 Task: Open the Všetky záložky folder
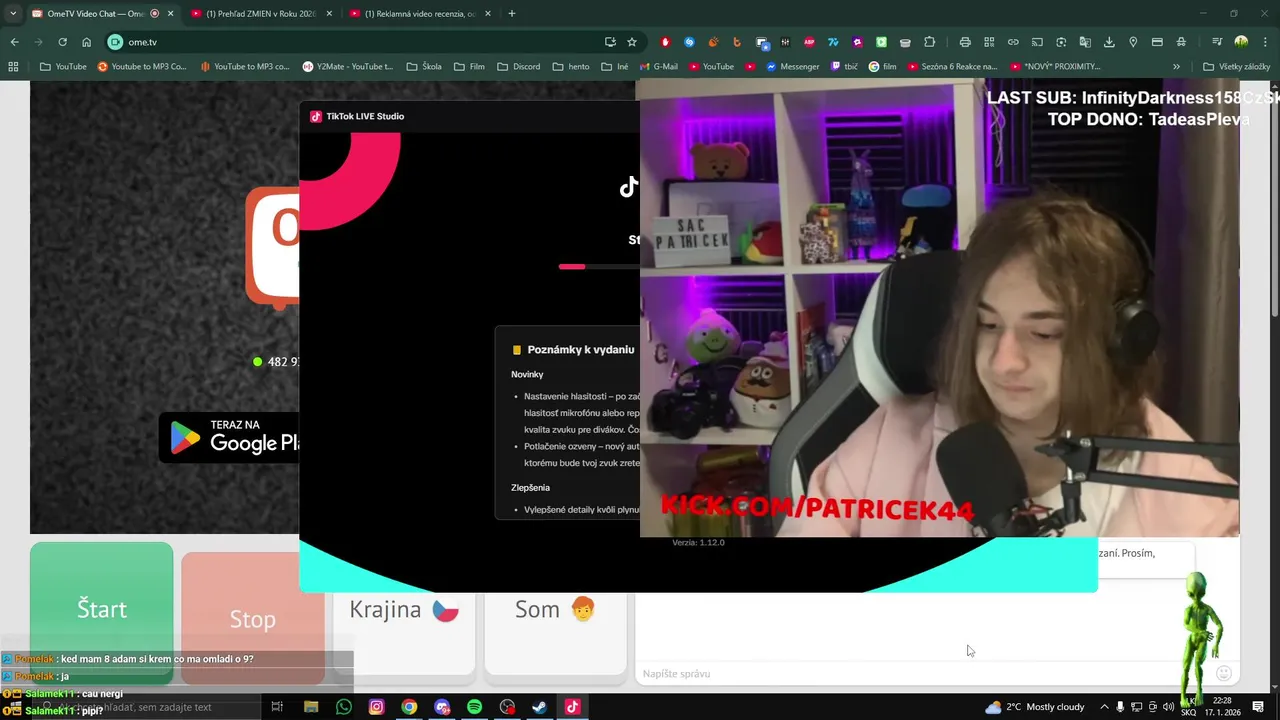[x=1236, y=67]
